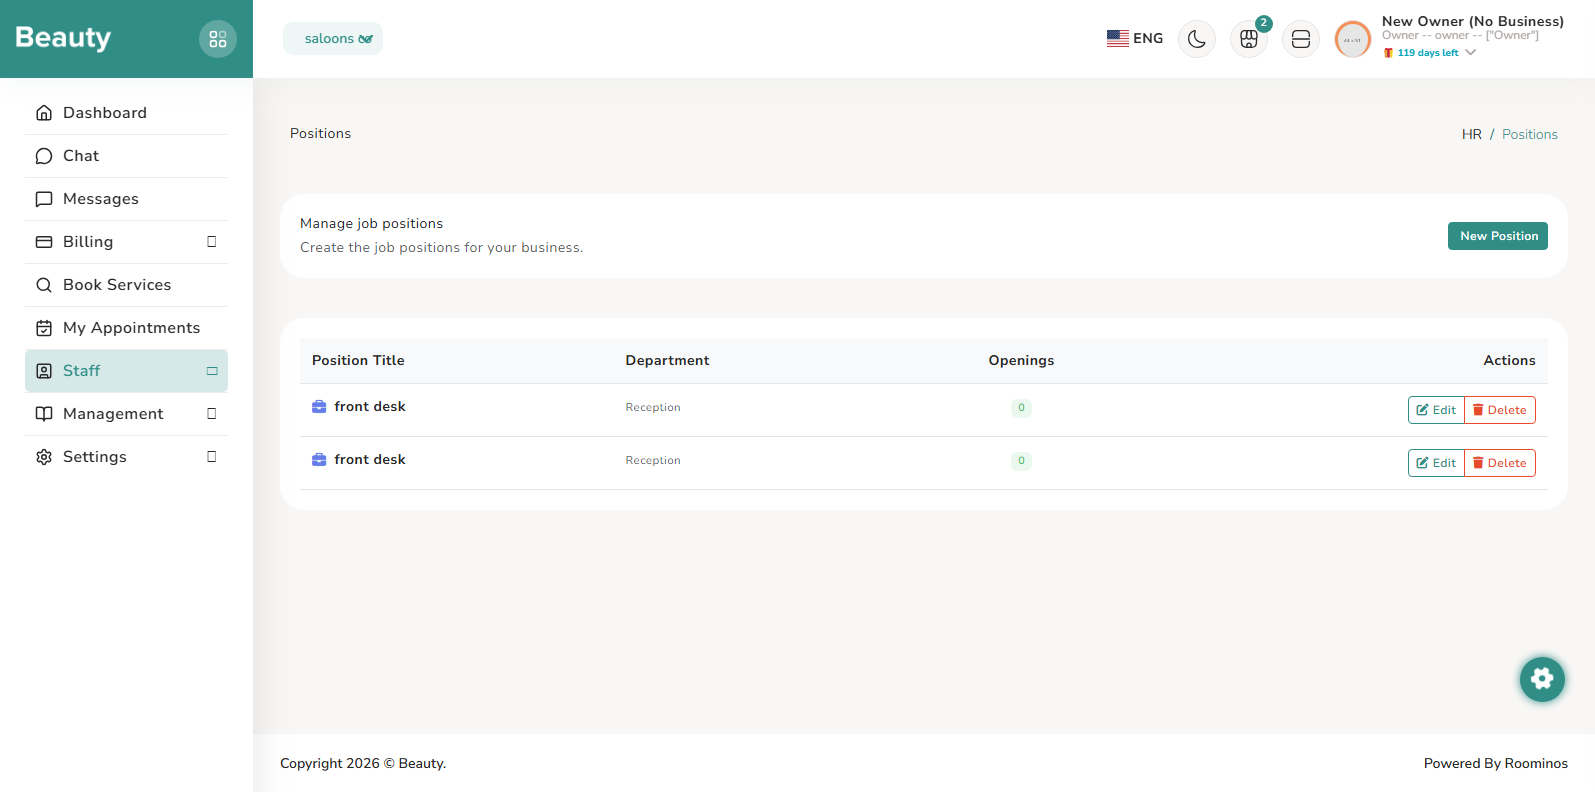
Task: Edit first front desk position
Action: pyautogui.click(x=1436, y=410)
